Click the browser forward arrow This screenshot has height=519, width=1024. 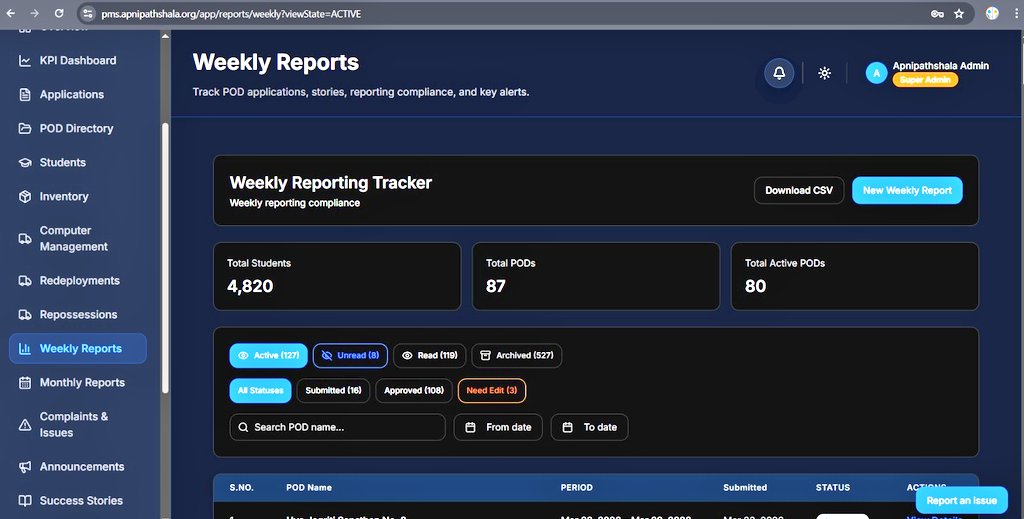(35, 14)
